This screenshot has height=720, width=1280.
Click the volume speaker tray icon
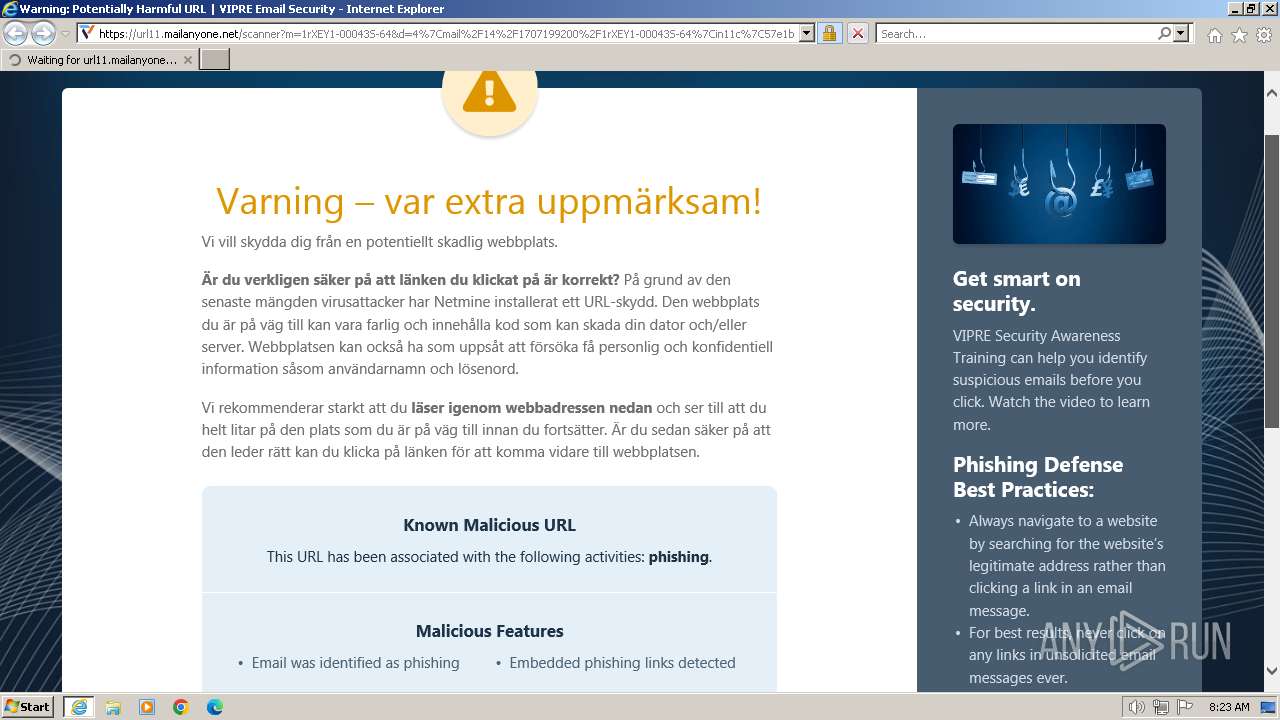pyautogui.click(x=1137, y=707)
